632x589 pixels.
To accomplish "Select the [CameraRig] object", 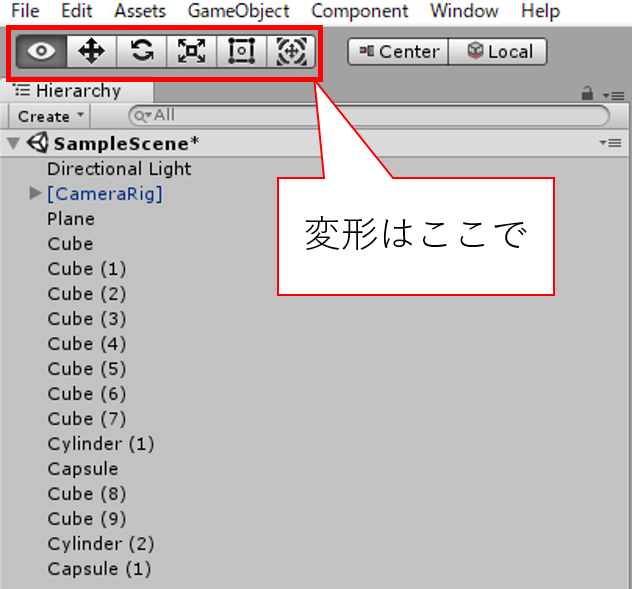I will (x=105, y=194).
